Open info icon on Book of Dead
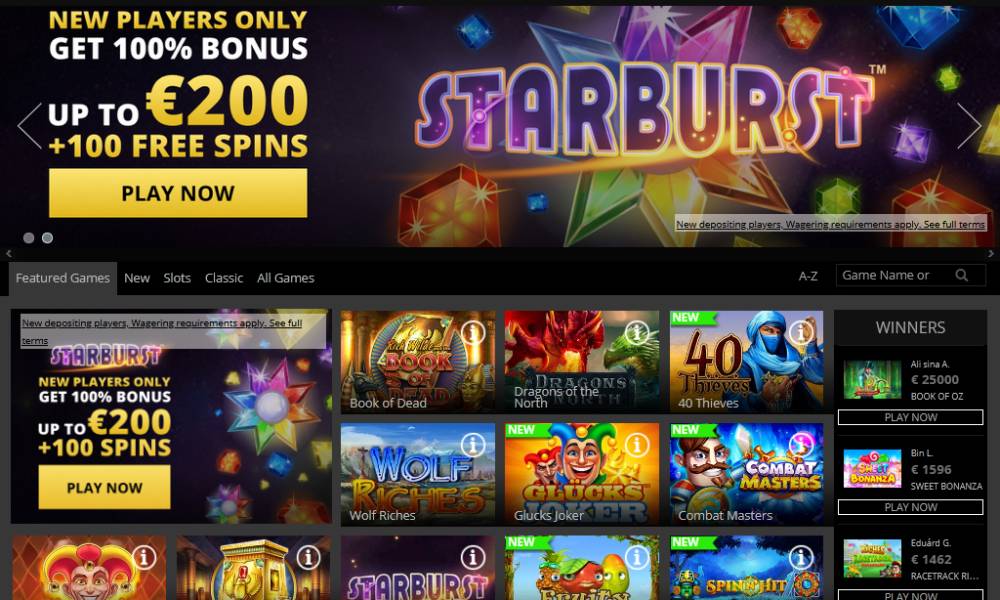The width and height of the screenshot is (1000, 600). coord(473,332)
